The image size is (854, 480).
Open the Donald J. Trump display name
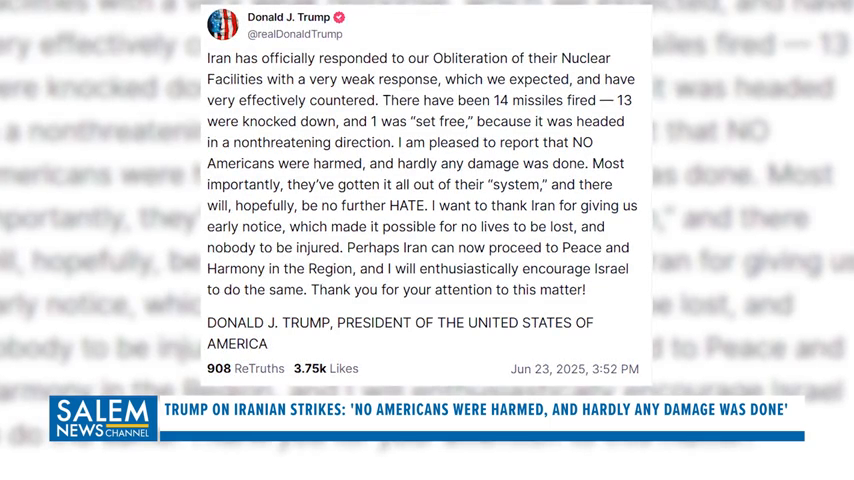289,17
